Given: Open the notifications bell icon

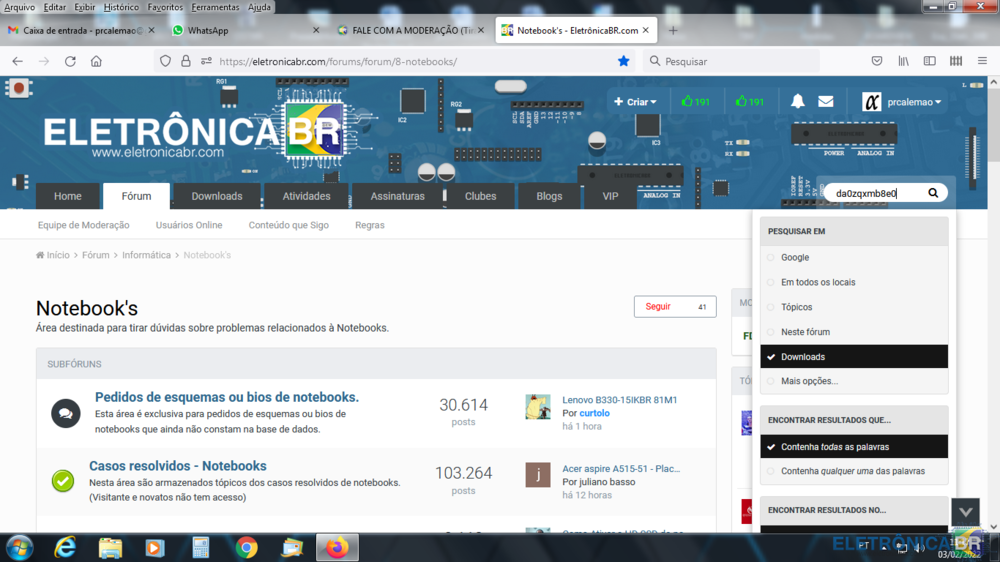Looking at the screenshot, I should click(798, 101).
